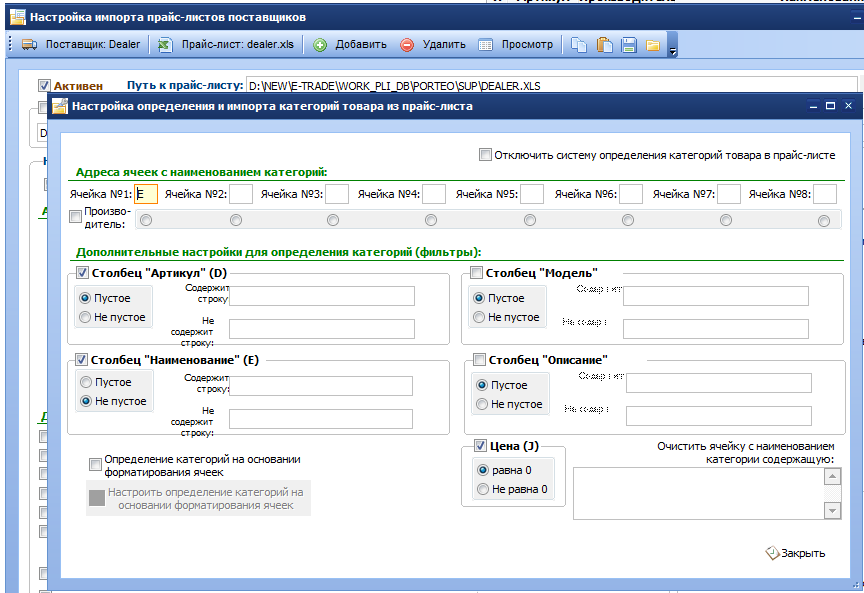Toggle the Активен checkbox
Viewport: 864px width, 593px height.
click(45, 85)
